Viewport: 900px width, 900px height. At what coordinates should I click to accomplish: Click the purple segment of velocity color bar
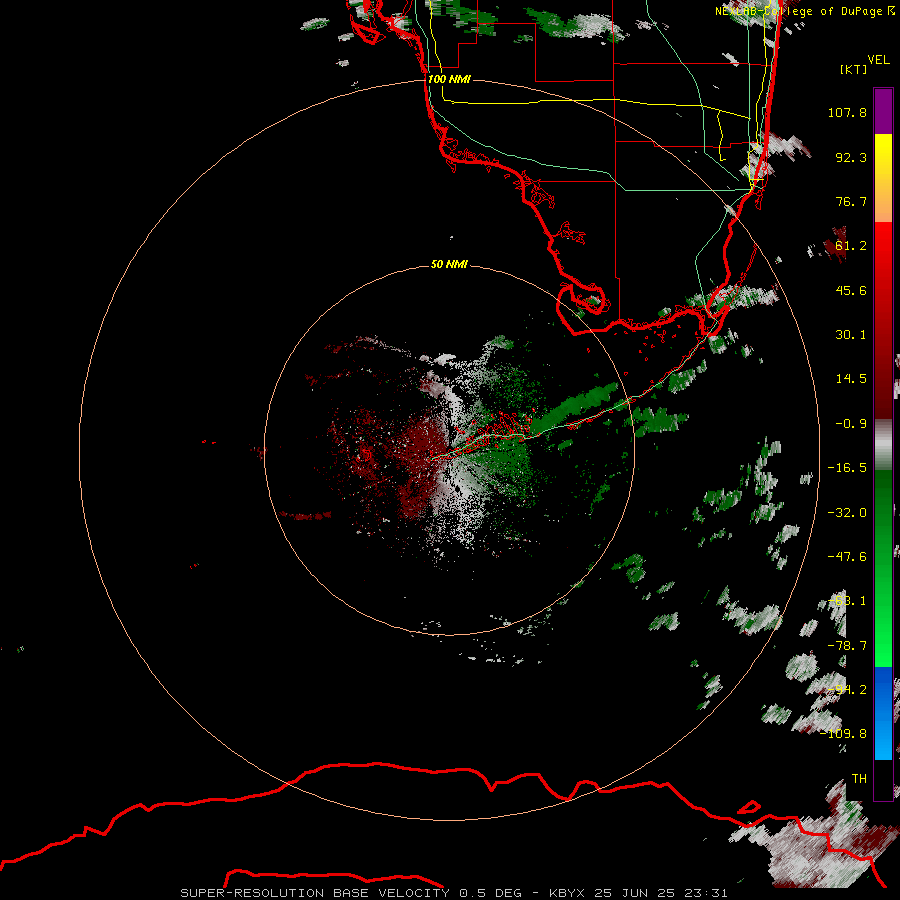click(883, 111)
